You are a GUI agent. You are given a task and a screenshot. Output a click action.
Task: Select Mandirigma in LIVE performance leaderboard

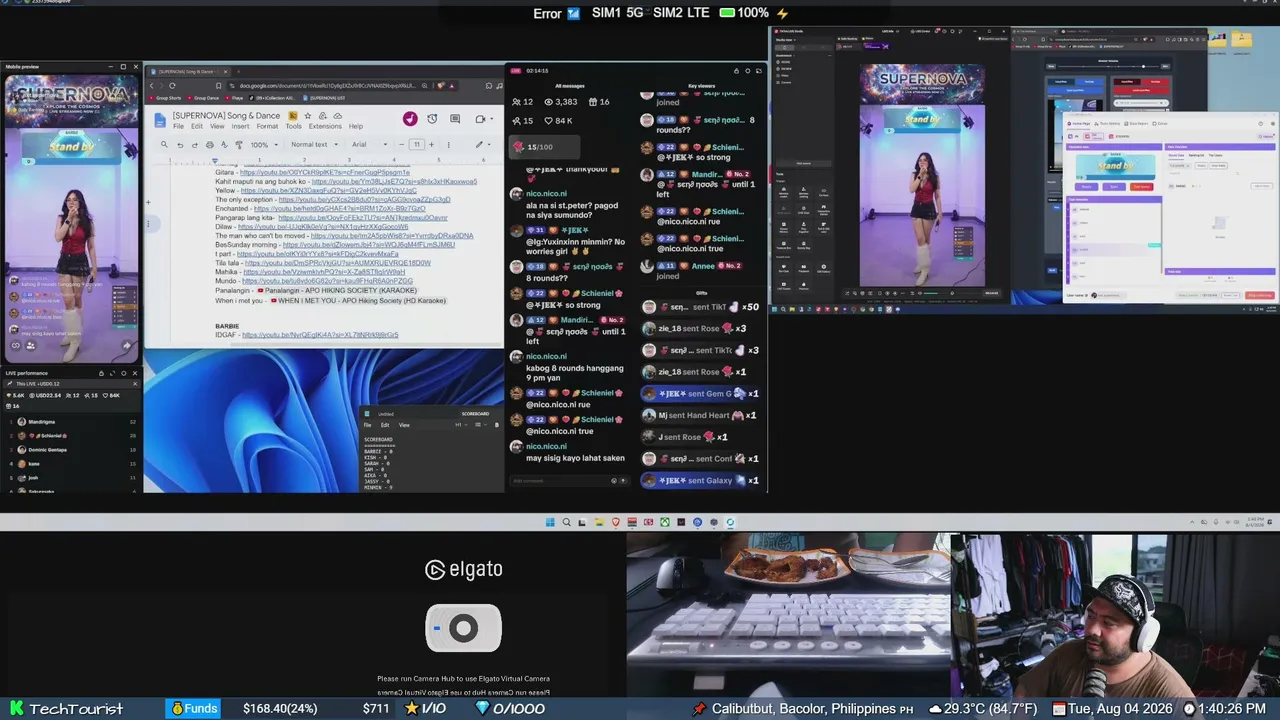70,422
